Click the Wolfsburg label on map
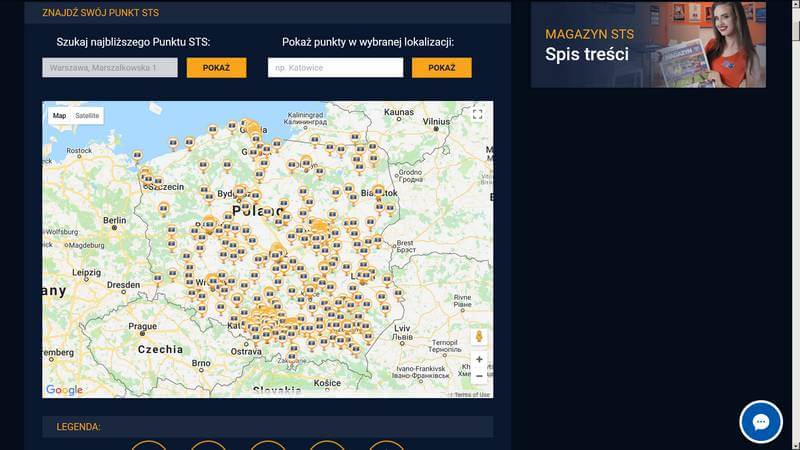800x450 pixels. pos(62,232)
